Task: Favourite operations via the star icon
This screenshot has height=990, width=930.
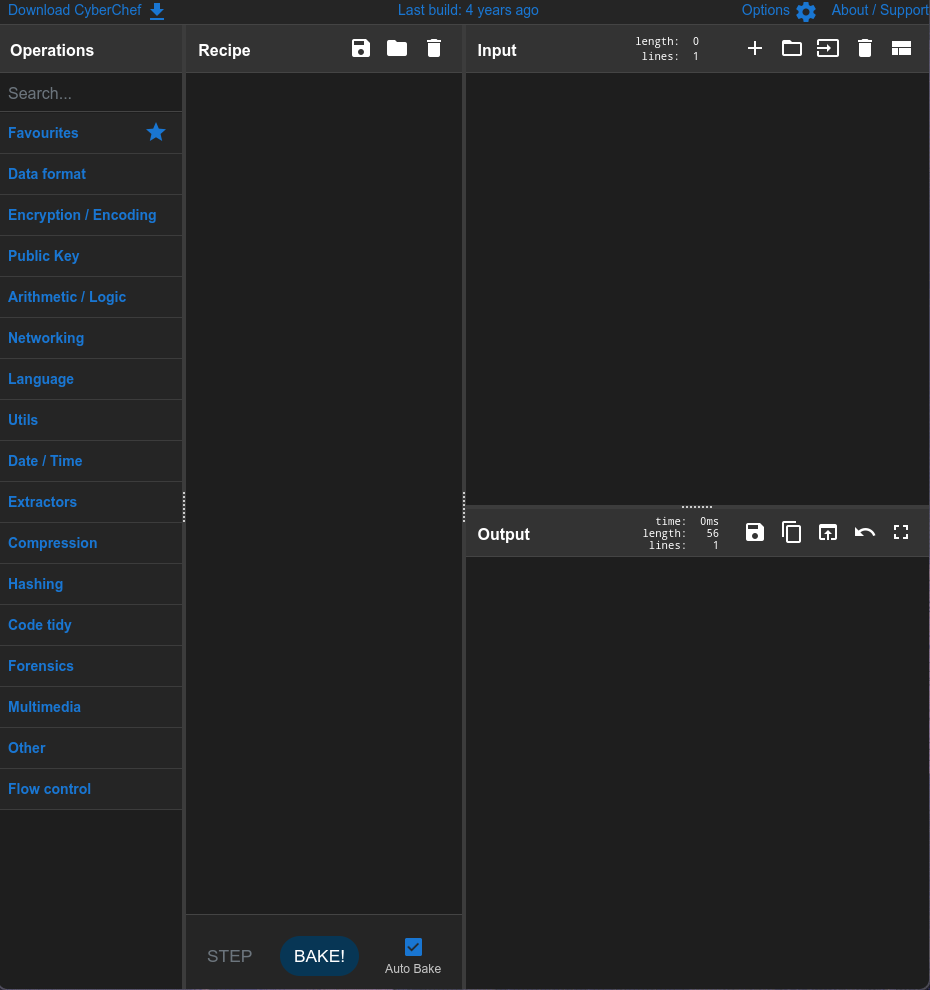Action: (155, 131)
